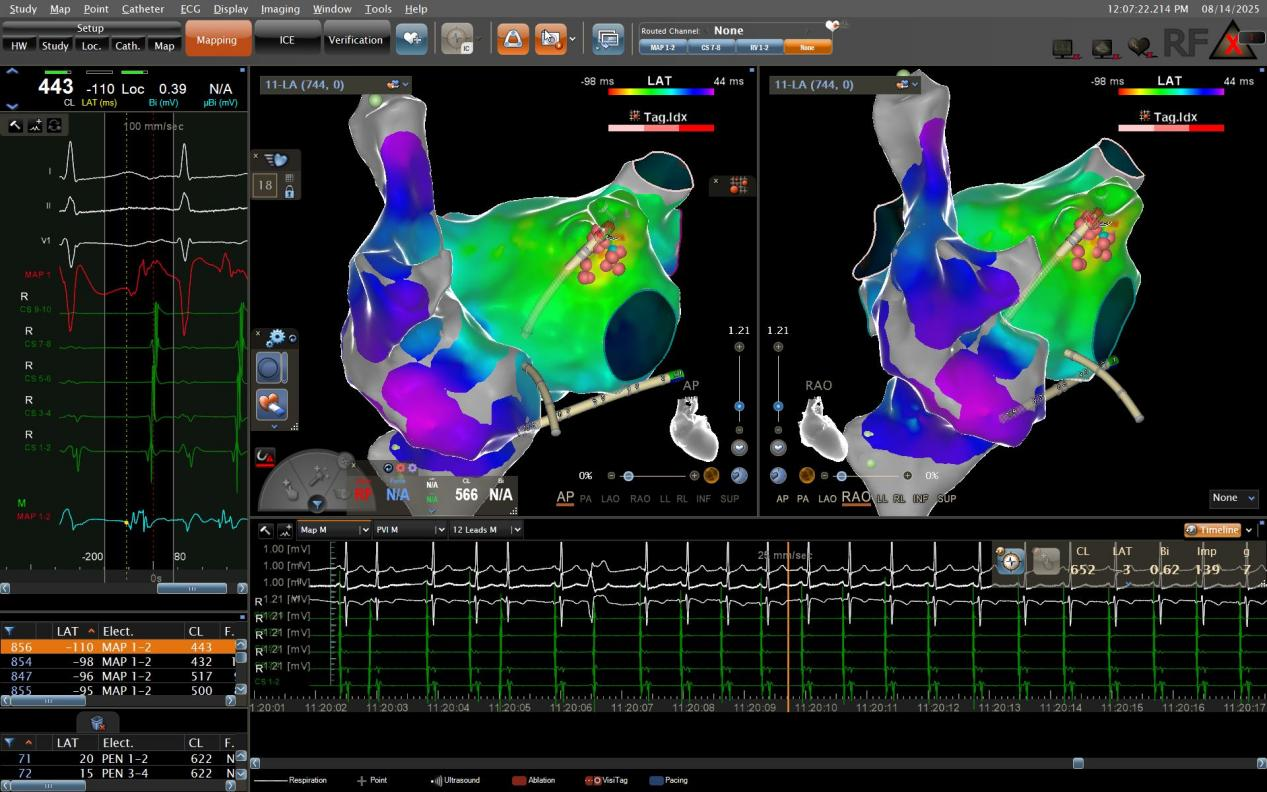Click the heart-plus icon in the toolbar
The image size is (1267, 792).
point(411,39)
